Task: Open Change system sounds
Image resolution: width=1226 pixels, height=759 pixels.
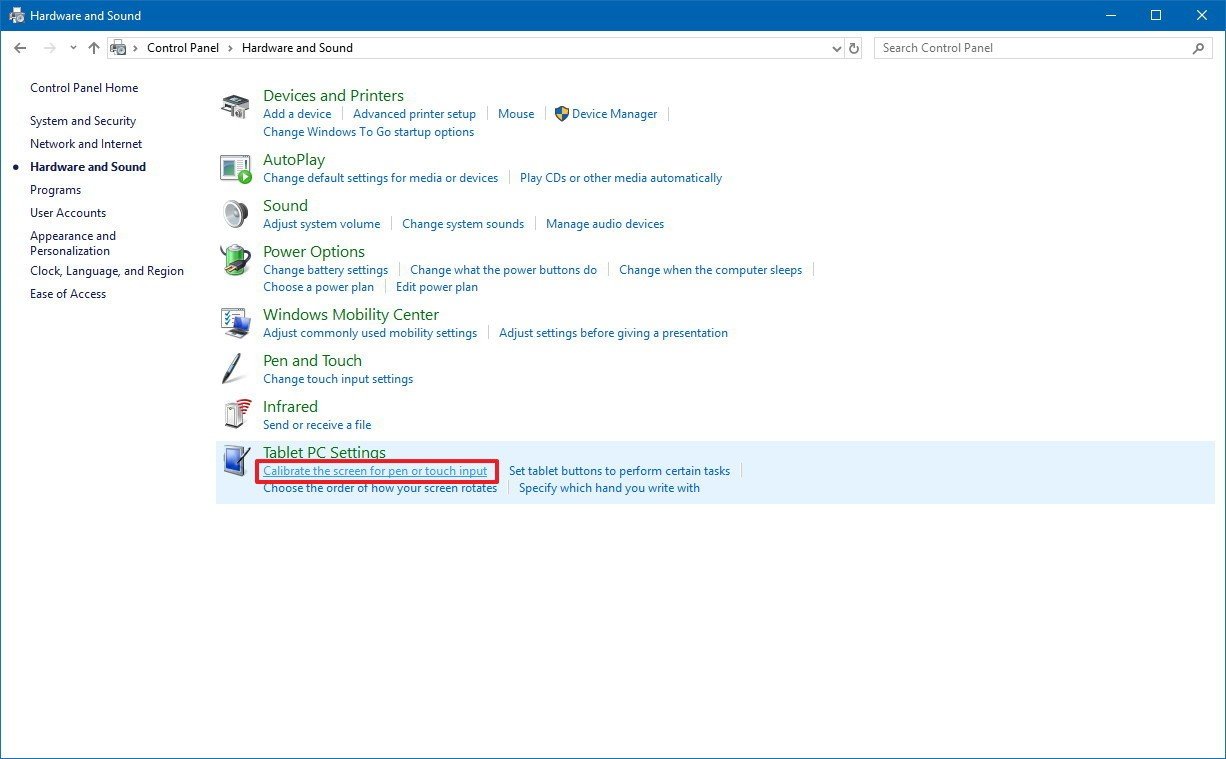Action: [x=463, y=224]
